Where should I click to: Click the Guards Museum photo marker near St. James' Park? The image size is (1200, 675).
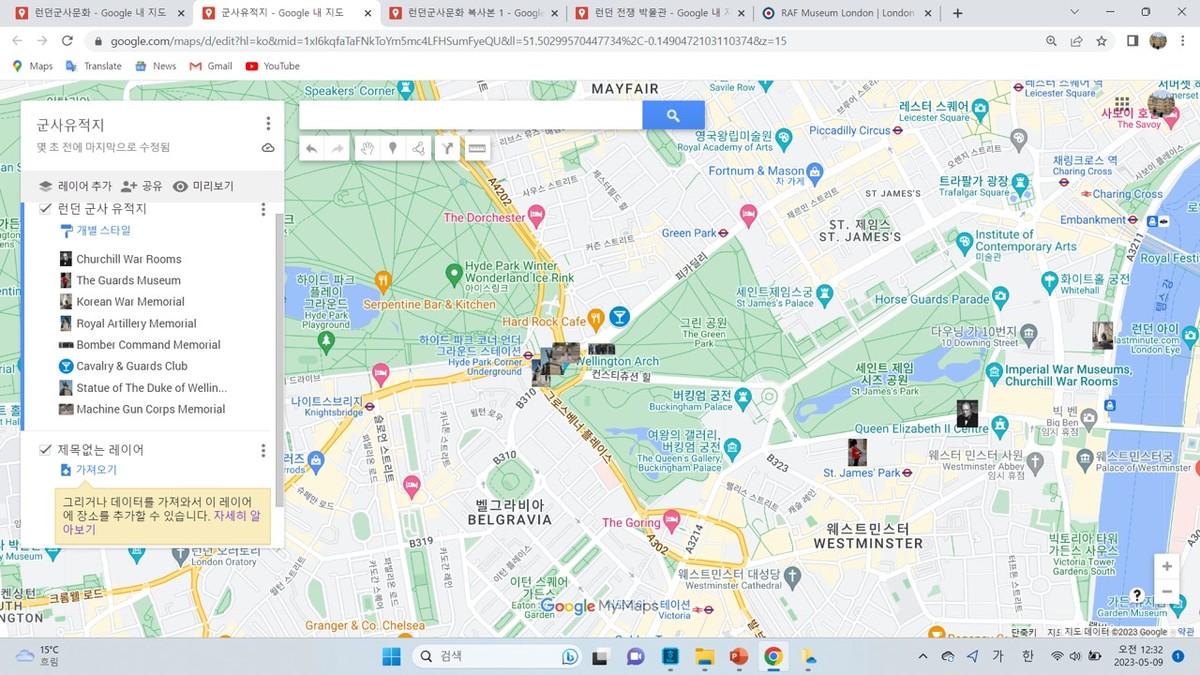857,452
